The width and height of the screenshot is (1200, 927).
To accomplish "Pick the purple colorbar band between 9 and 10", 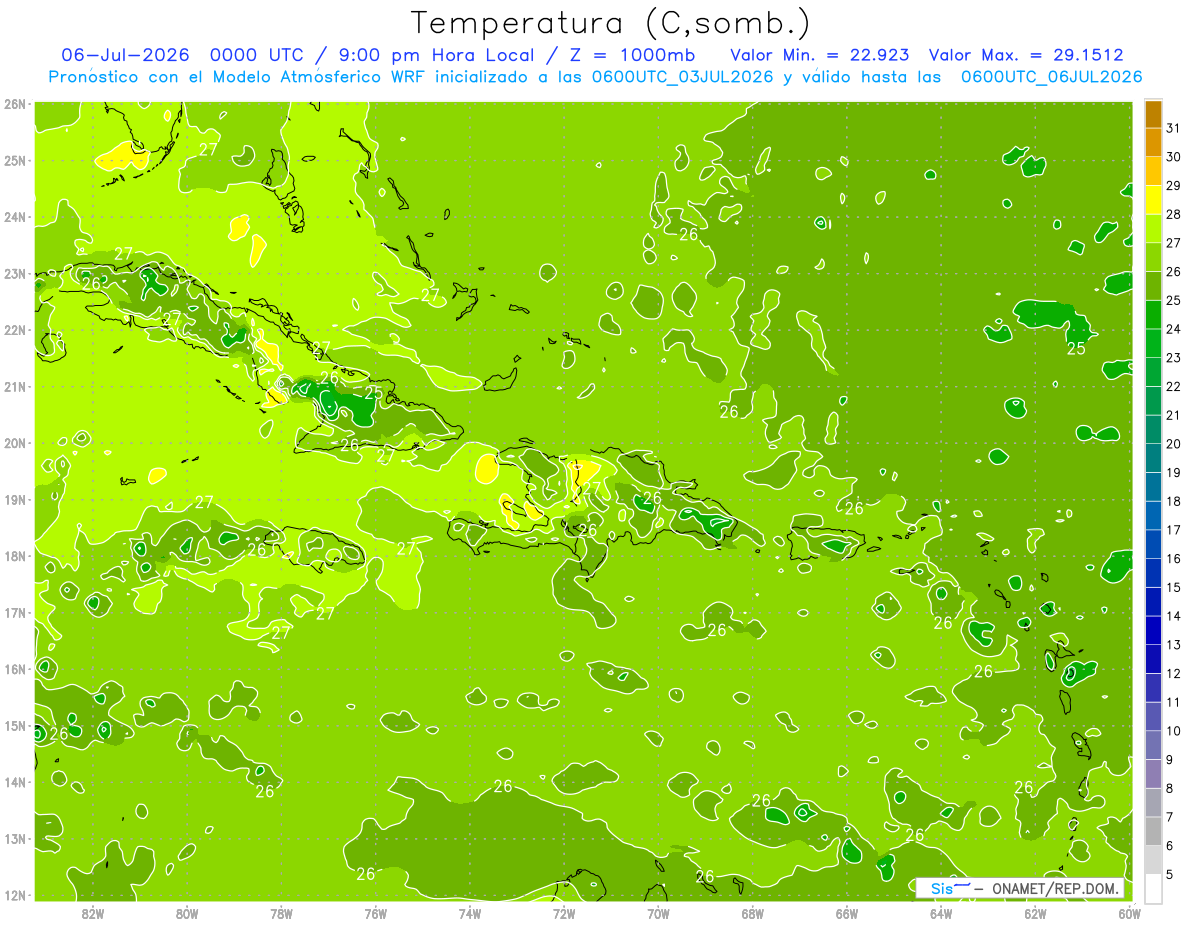I will [1153, 745].
